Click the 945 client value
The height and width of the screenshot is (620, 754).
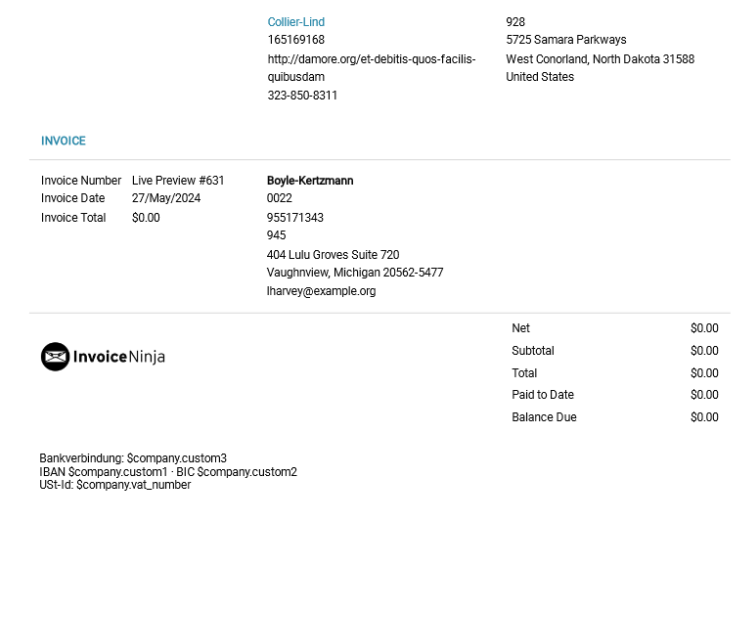coord(276,235)
